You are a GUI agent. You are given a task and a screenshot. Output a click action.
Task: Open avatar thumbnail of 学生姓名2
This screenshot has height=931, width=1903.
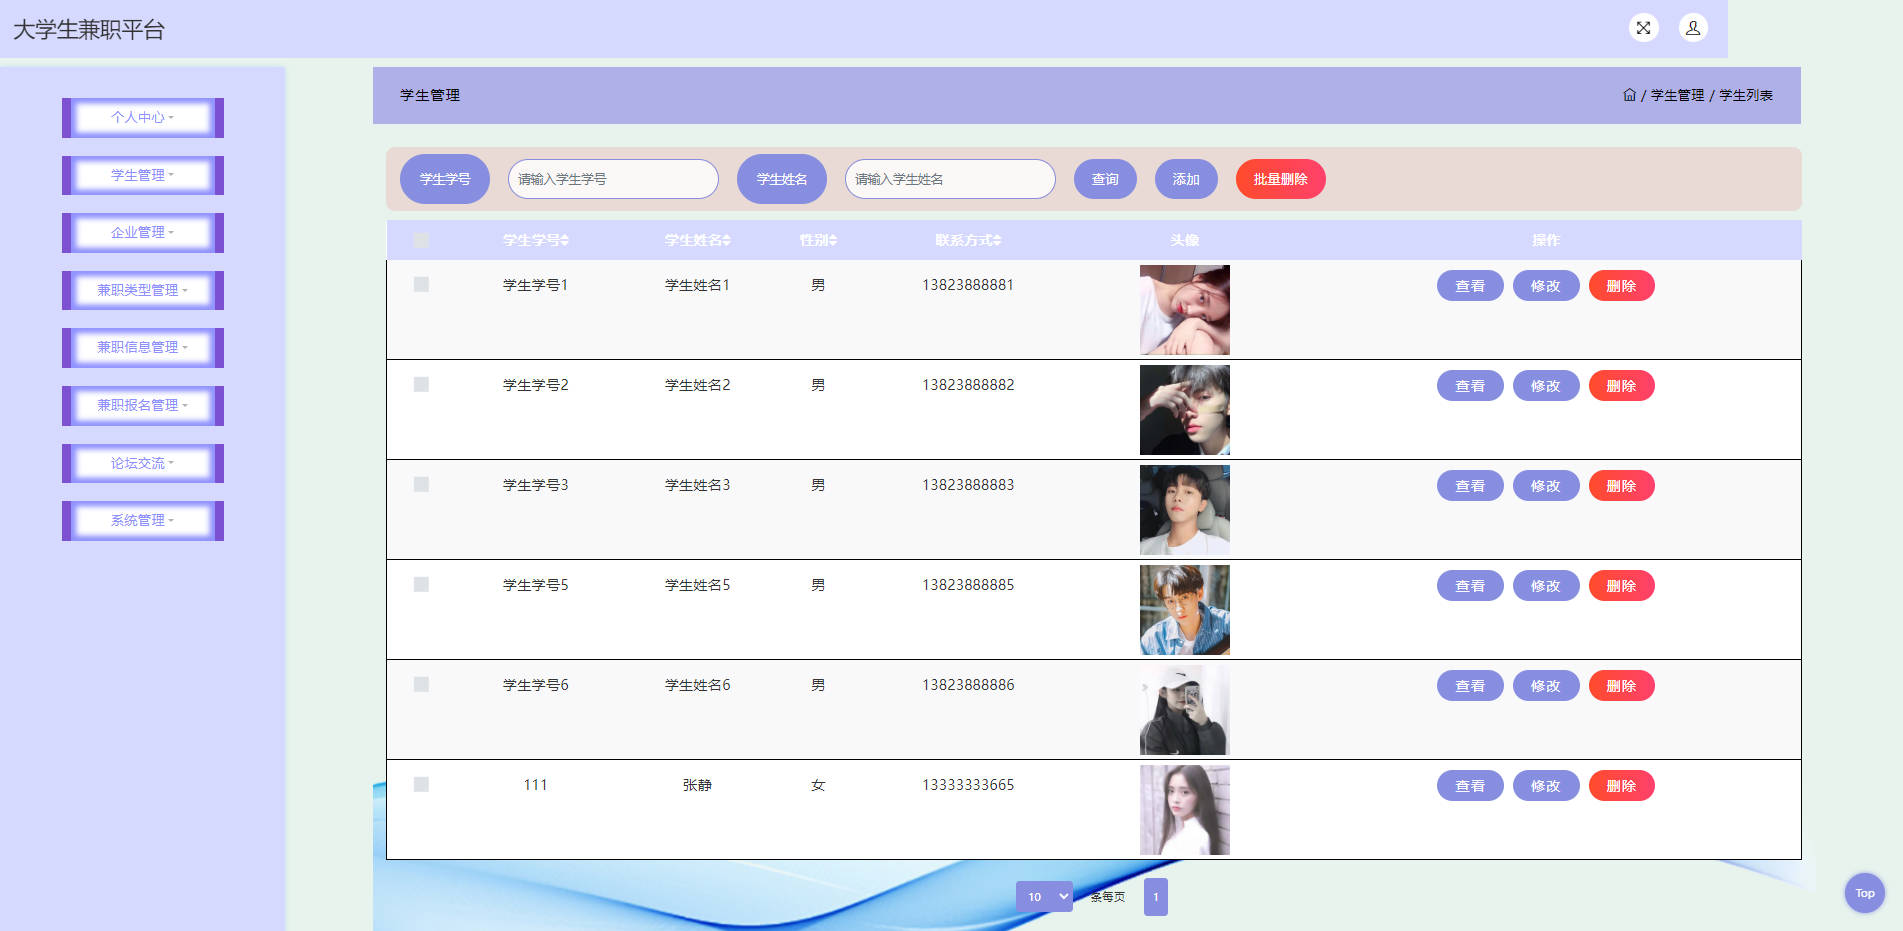click(x=1185, y=410)
